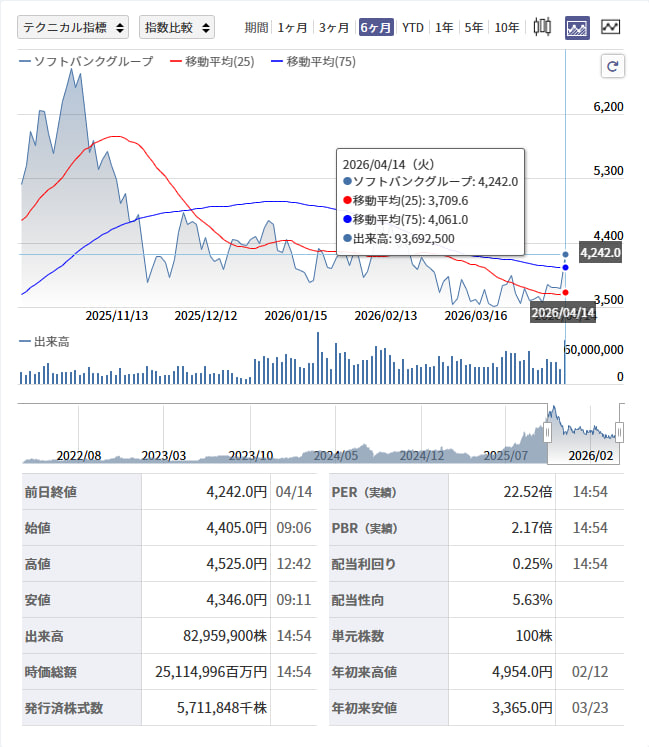Screen dimensions: 649x747
Task: Select the 1ヶ月 period
Action: click(x=292, y=28)
